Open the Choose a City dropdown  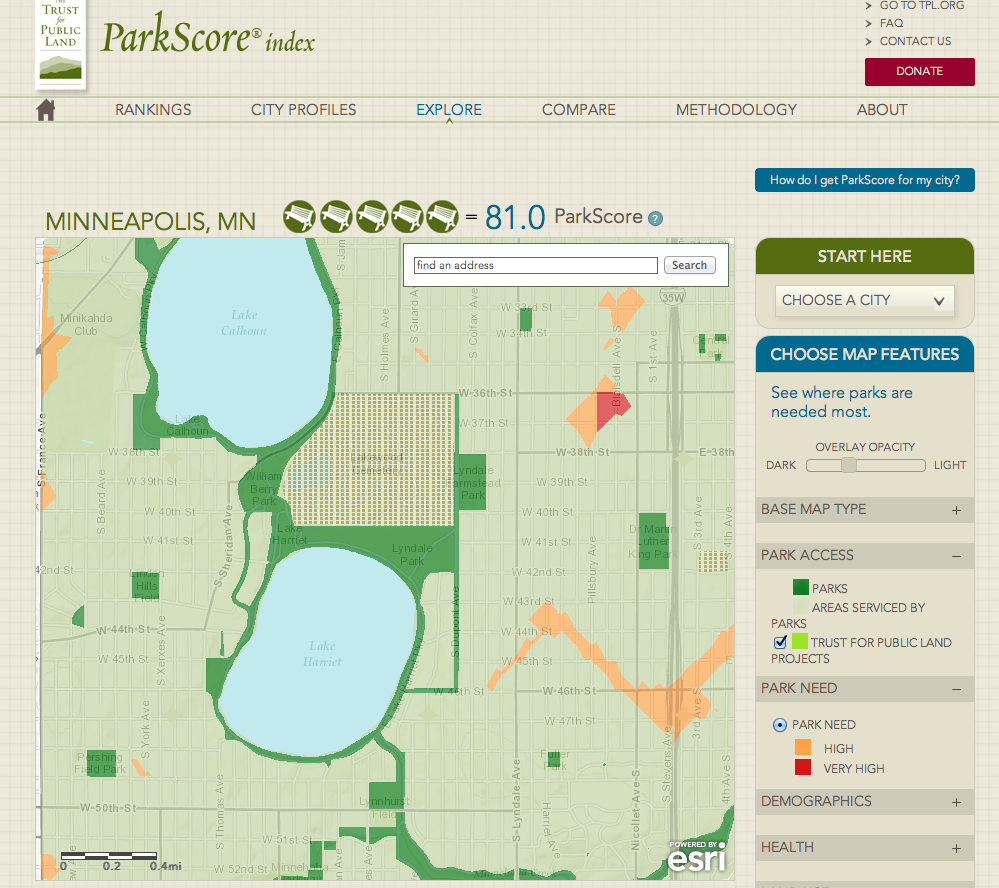(x=865, y=300)
